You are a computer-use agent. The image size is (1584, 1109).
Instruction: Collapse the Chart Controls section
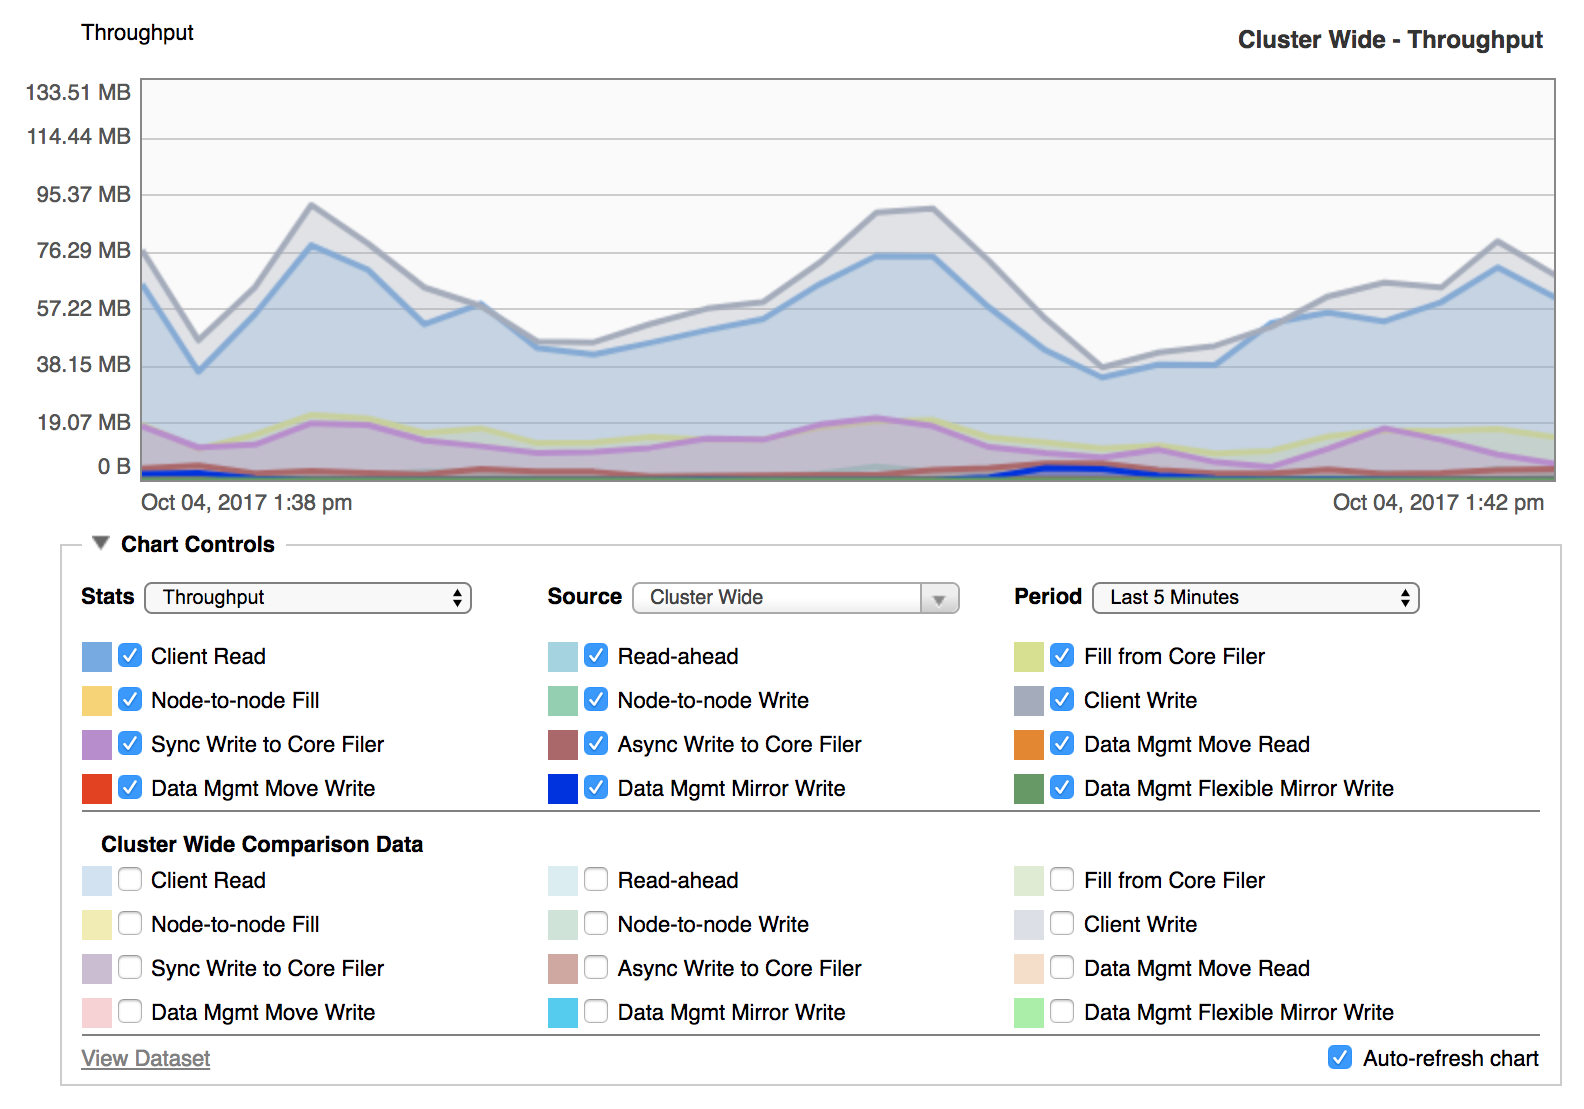point(100,543)
